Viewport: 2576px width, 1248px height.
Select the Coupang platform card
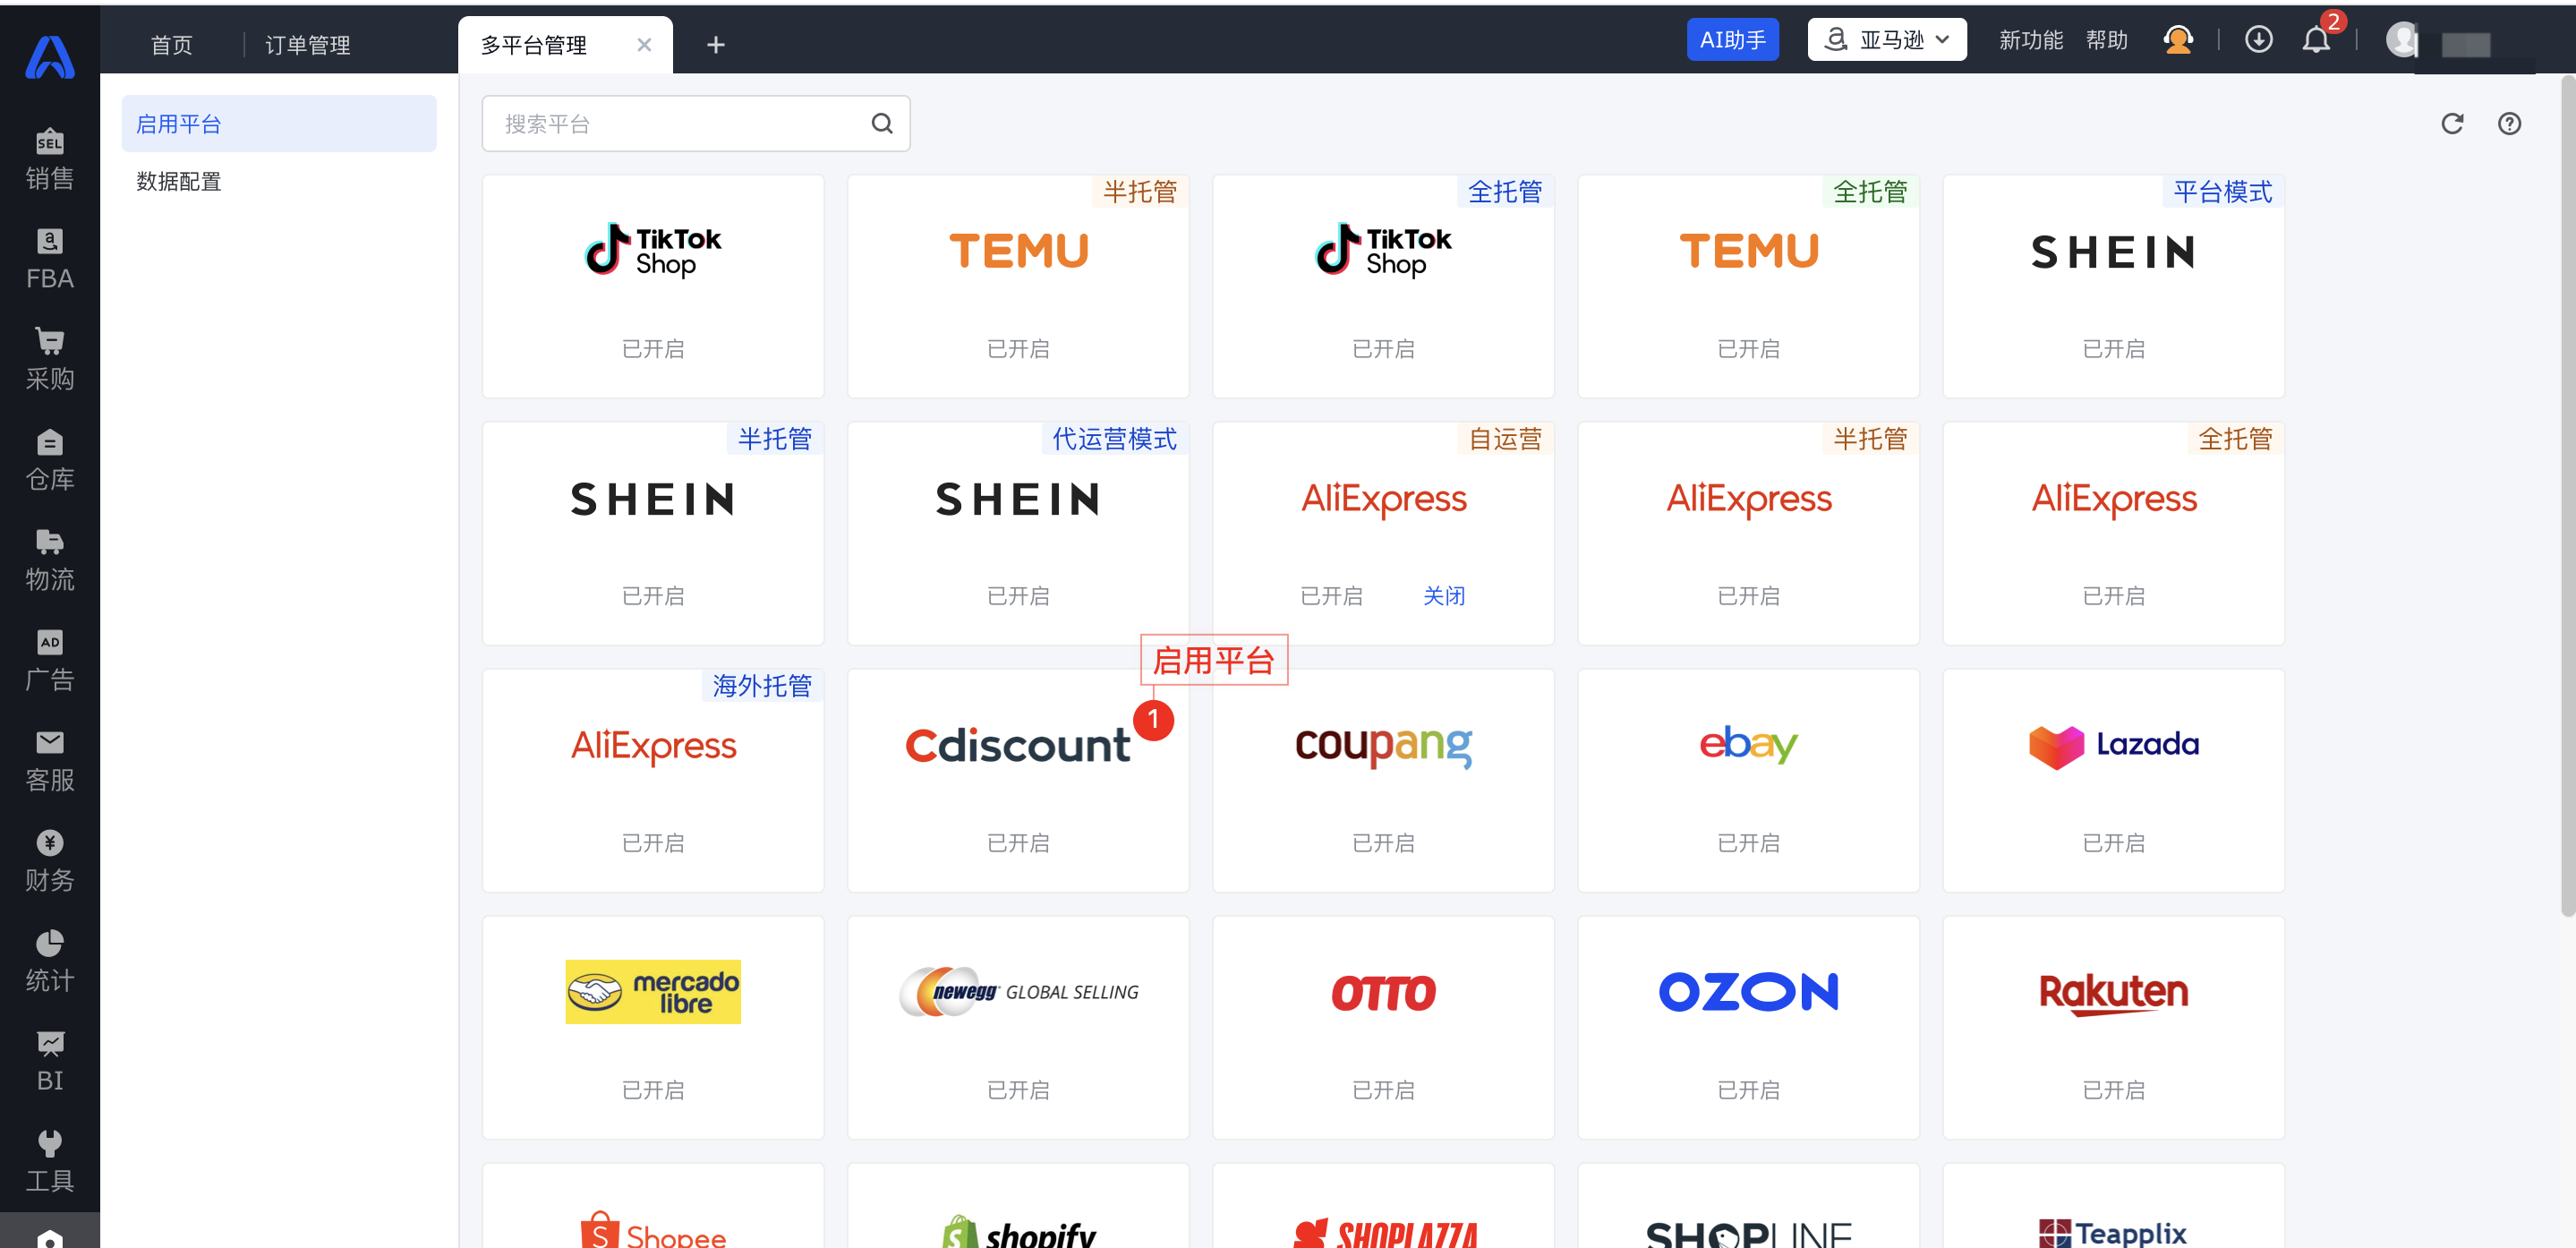point(1383,780)
